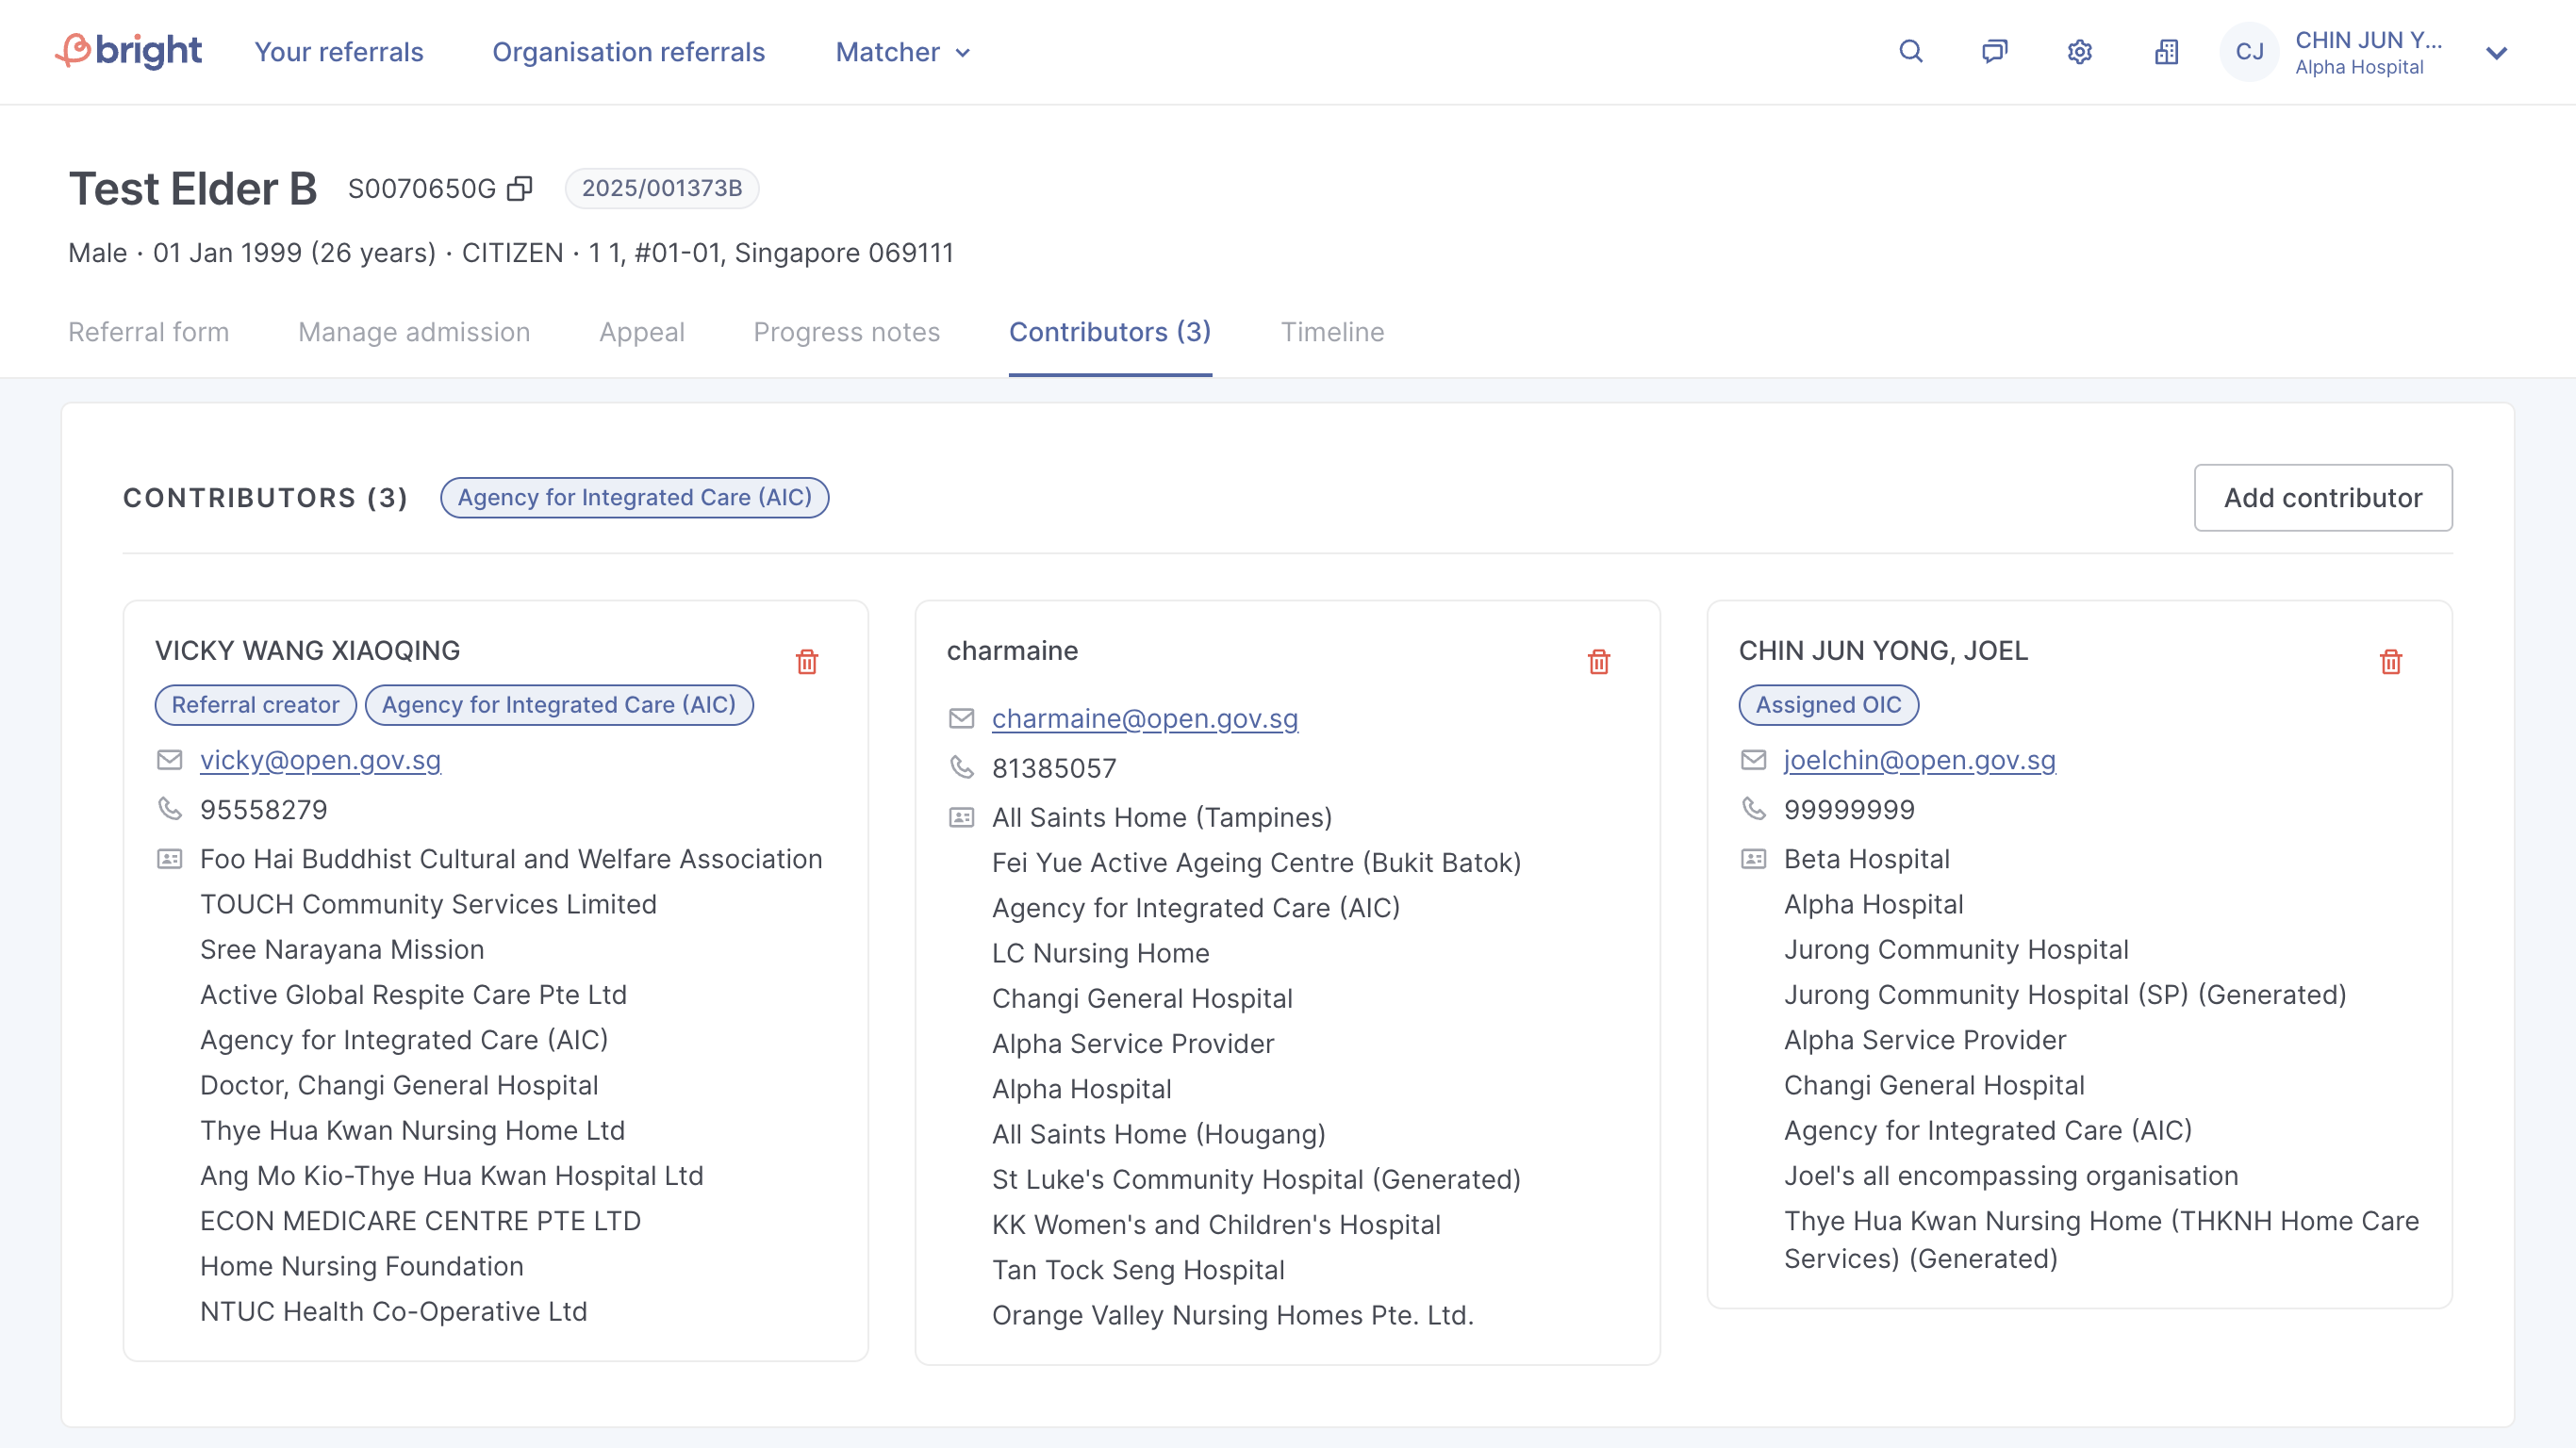Click the bright logo
This screenshot has height=1448, width=2576.
(128, 50)
